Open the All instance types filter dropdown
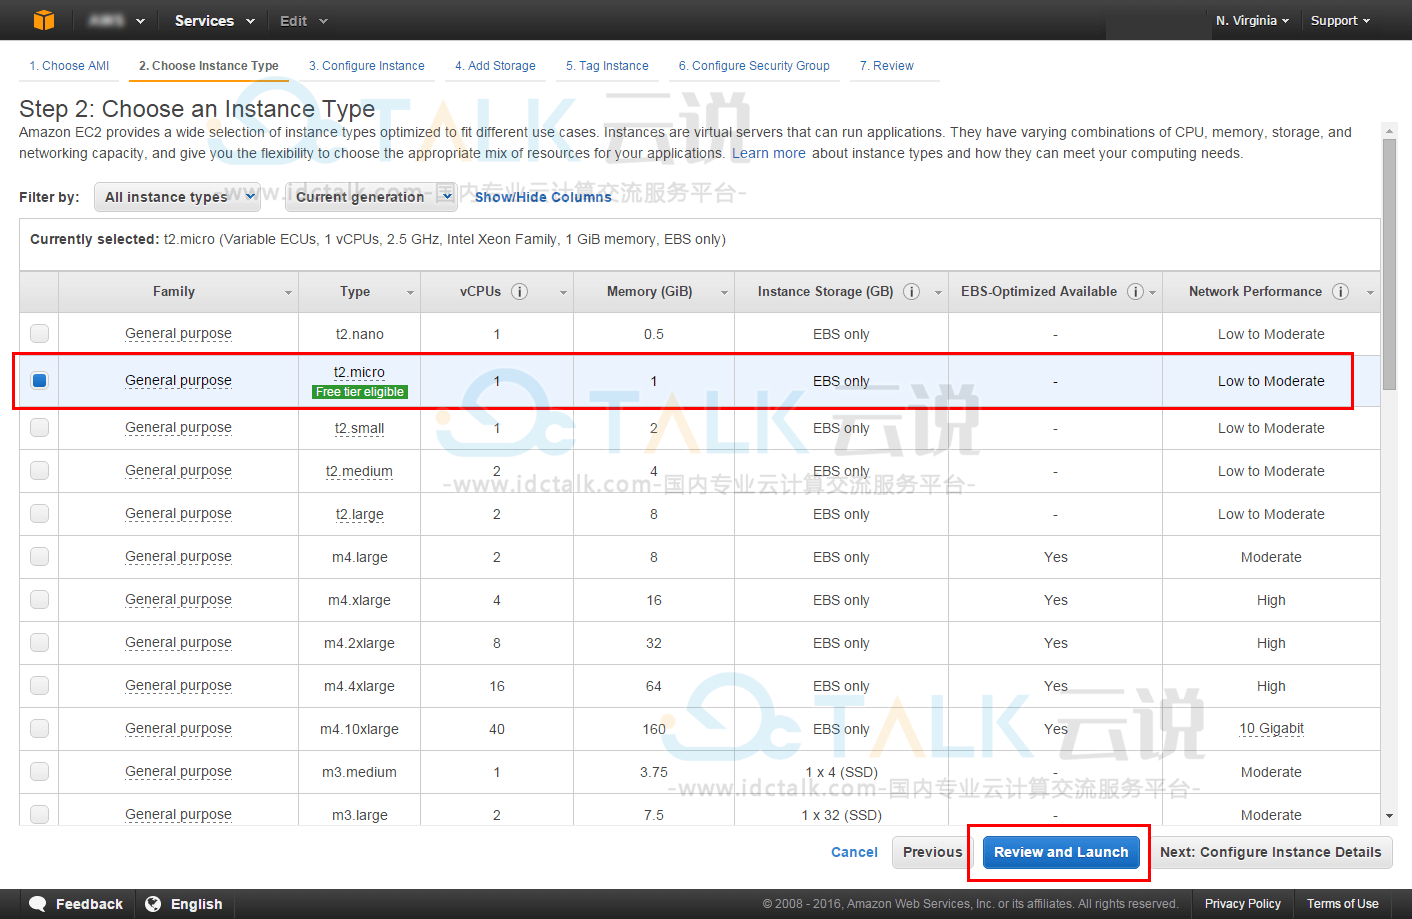Viewport: 1412px width, 919px height. [x=177, y=197]
